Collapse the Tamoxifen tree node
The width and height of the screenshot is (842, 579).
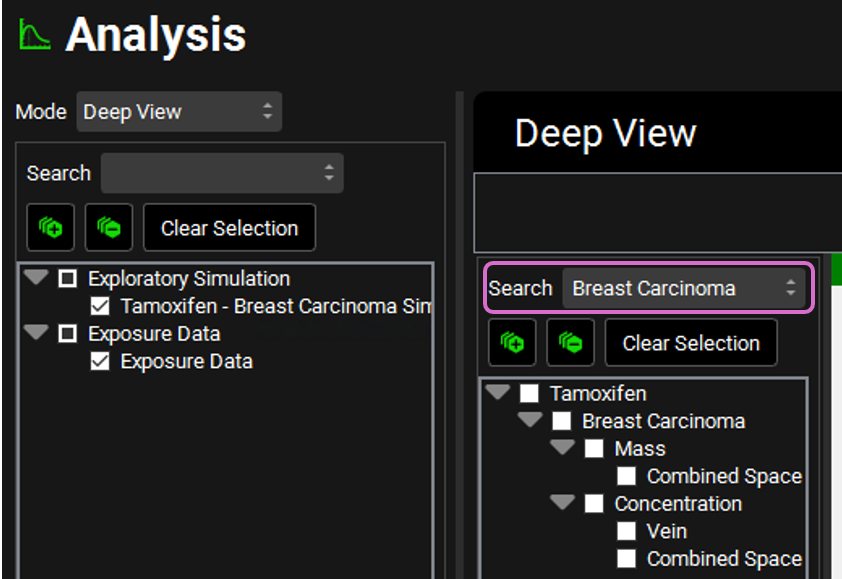click(498, 393)
